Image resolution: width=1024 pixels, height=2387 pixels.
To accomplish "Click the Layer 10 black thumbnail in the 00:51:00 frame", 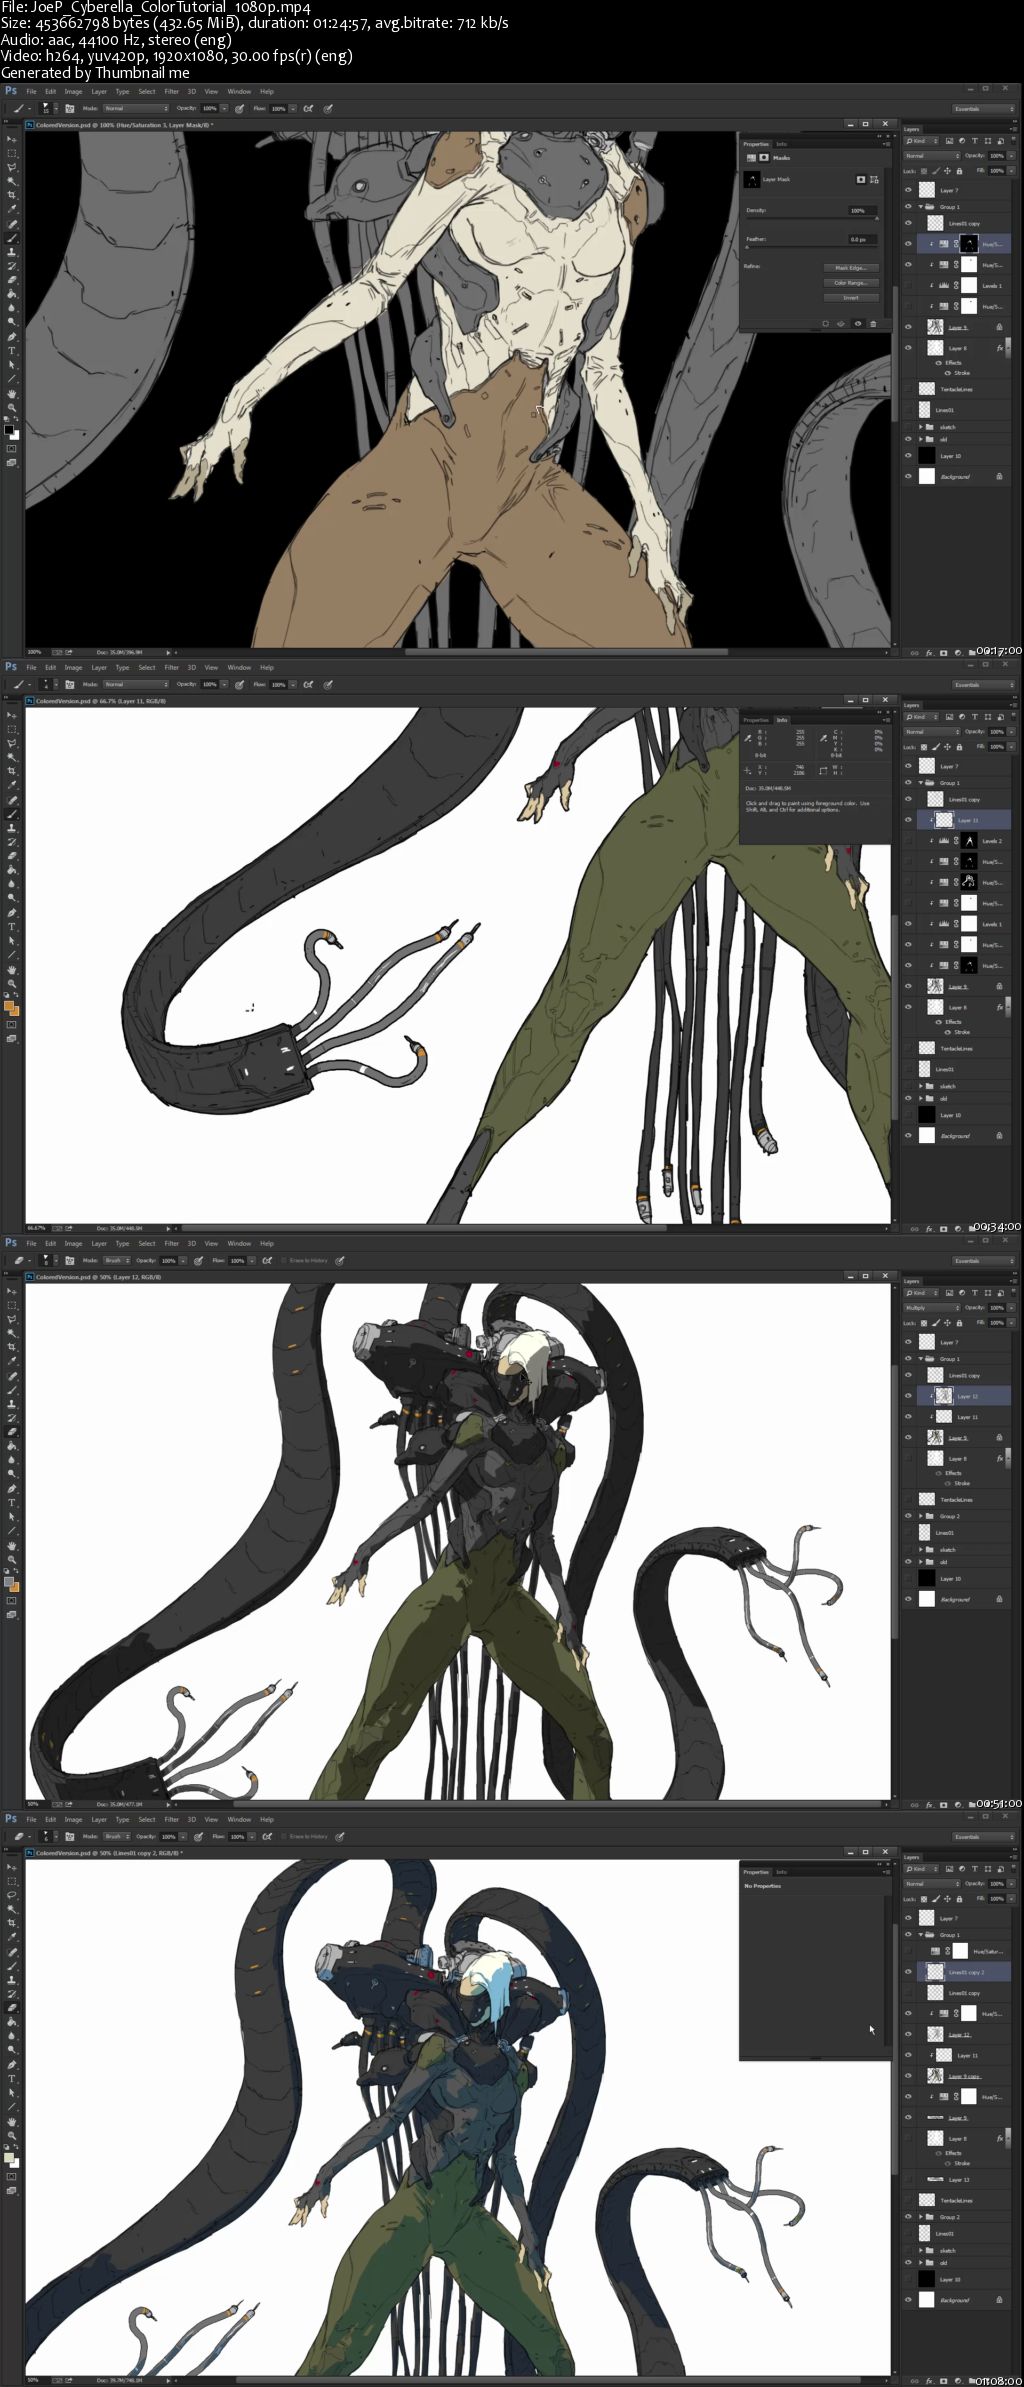I will [x=927, y=1579].
